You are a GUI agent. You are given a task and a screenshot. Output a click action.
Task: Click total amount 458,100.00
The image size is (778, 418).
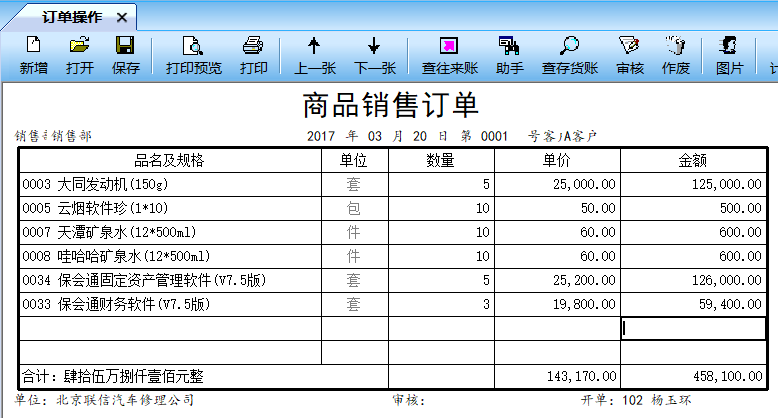click(x=693, y=376)
